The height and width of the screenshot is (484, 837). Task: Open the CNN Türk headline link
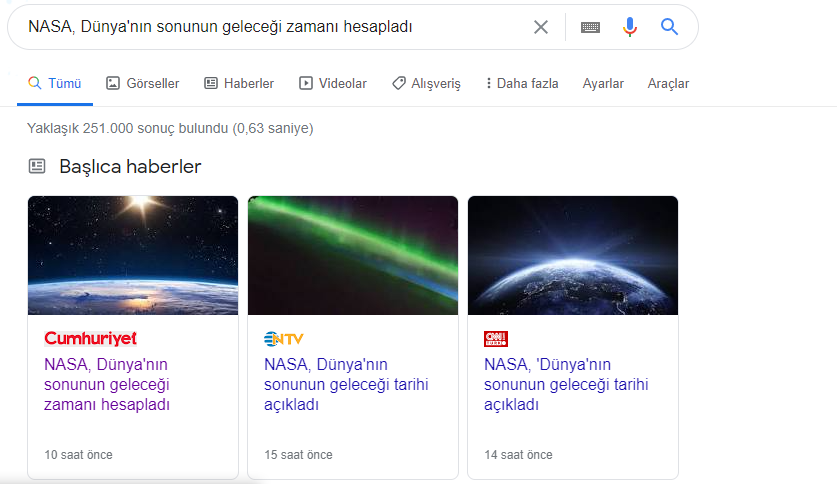click(x=566, y=384)
